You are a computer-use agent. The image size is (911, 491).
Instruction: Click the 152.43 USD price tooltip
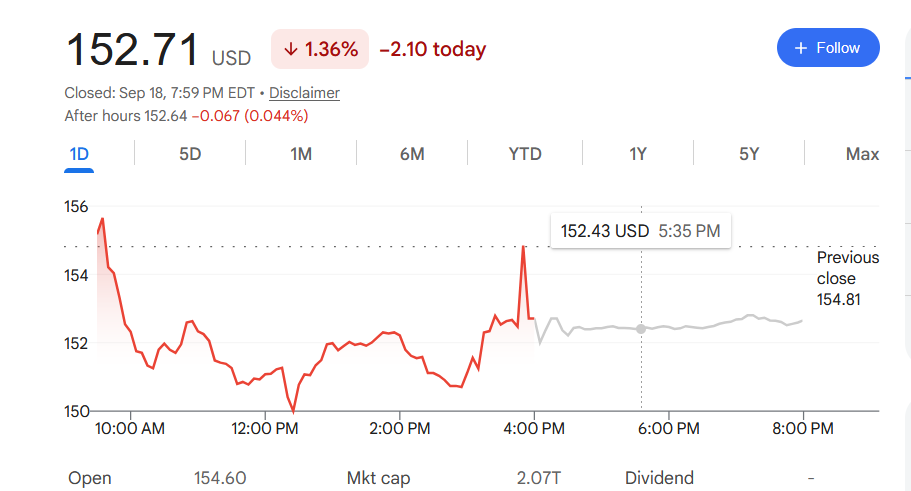tap(640, 231)
